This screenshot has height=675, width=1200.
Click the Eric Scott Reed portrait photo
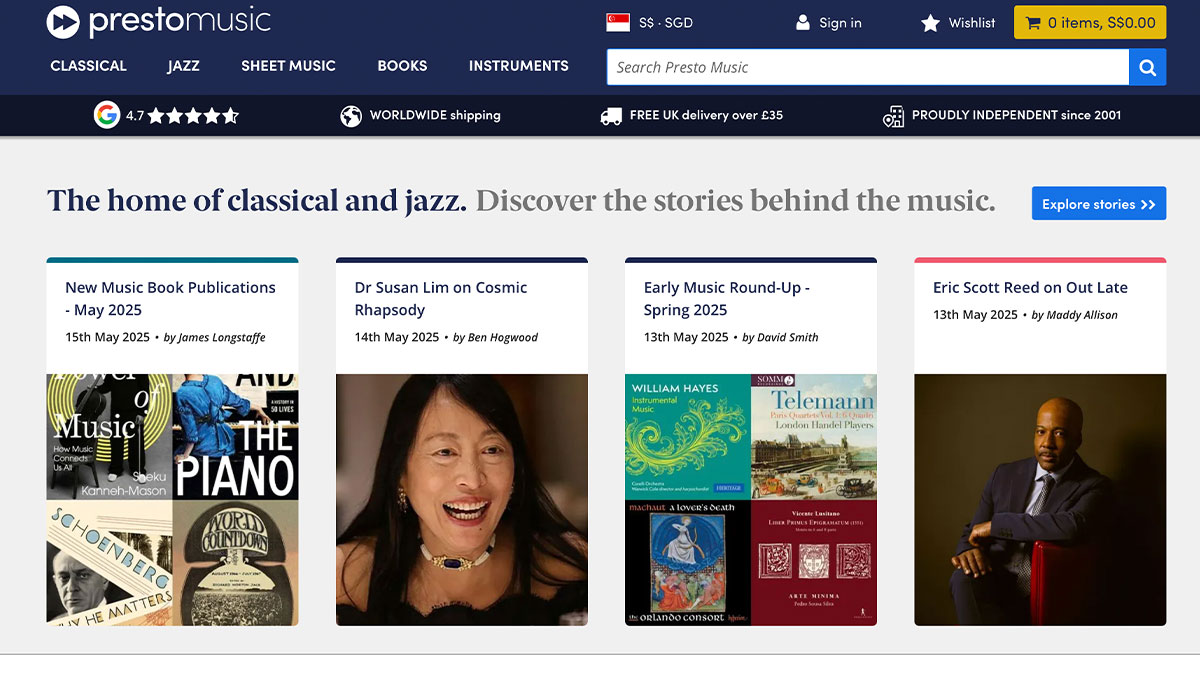(1040, 500)
